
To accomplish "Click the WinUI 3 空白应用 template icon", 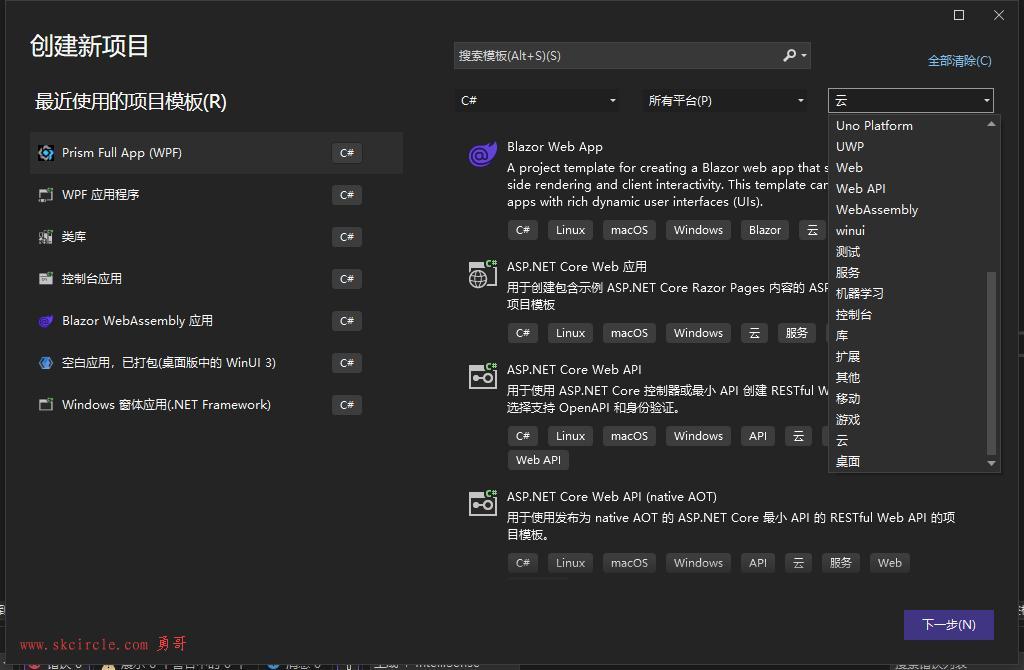I will point(46,362).
